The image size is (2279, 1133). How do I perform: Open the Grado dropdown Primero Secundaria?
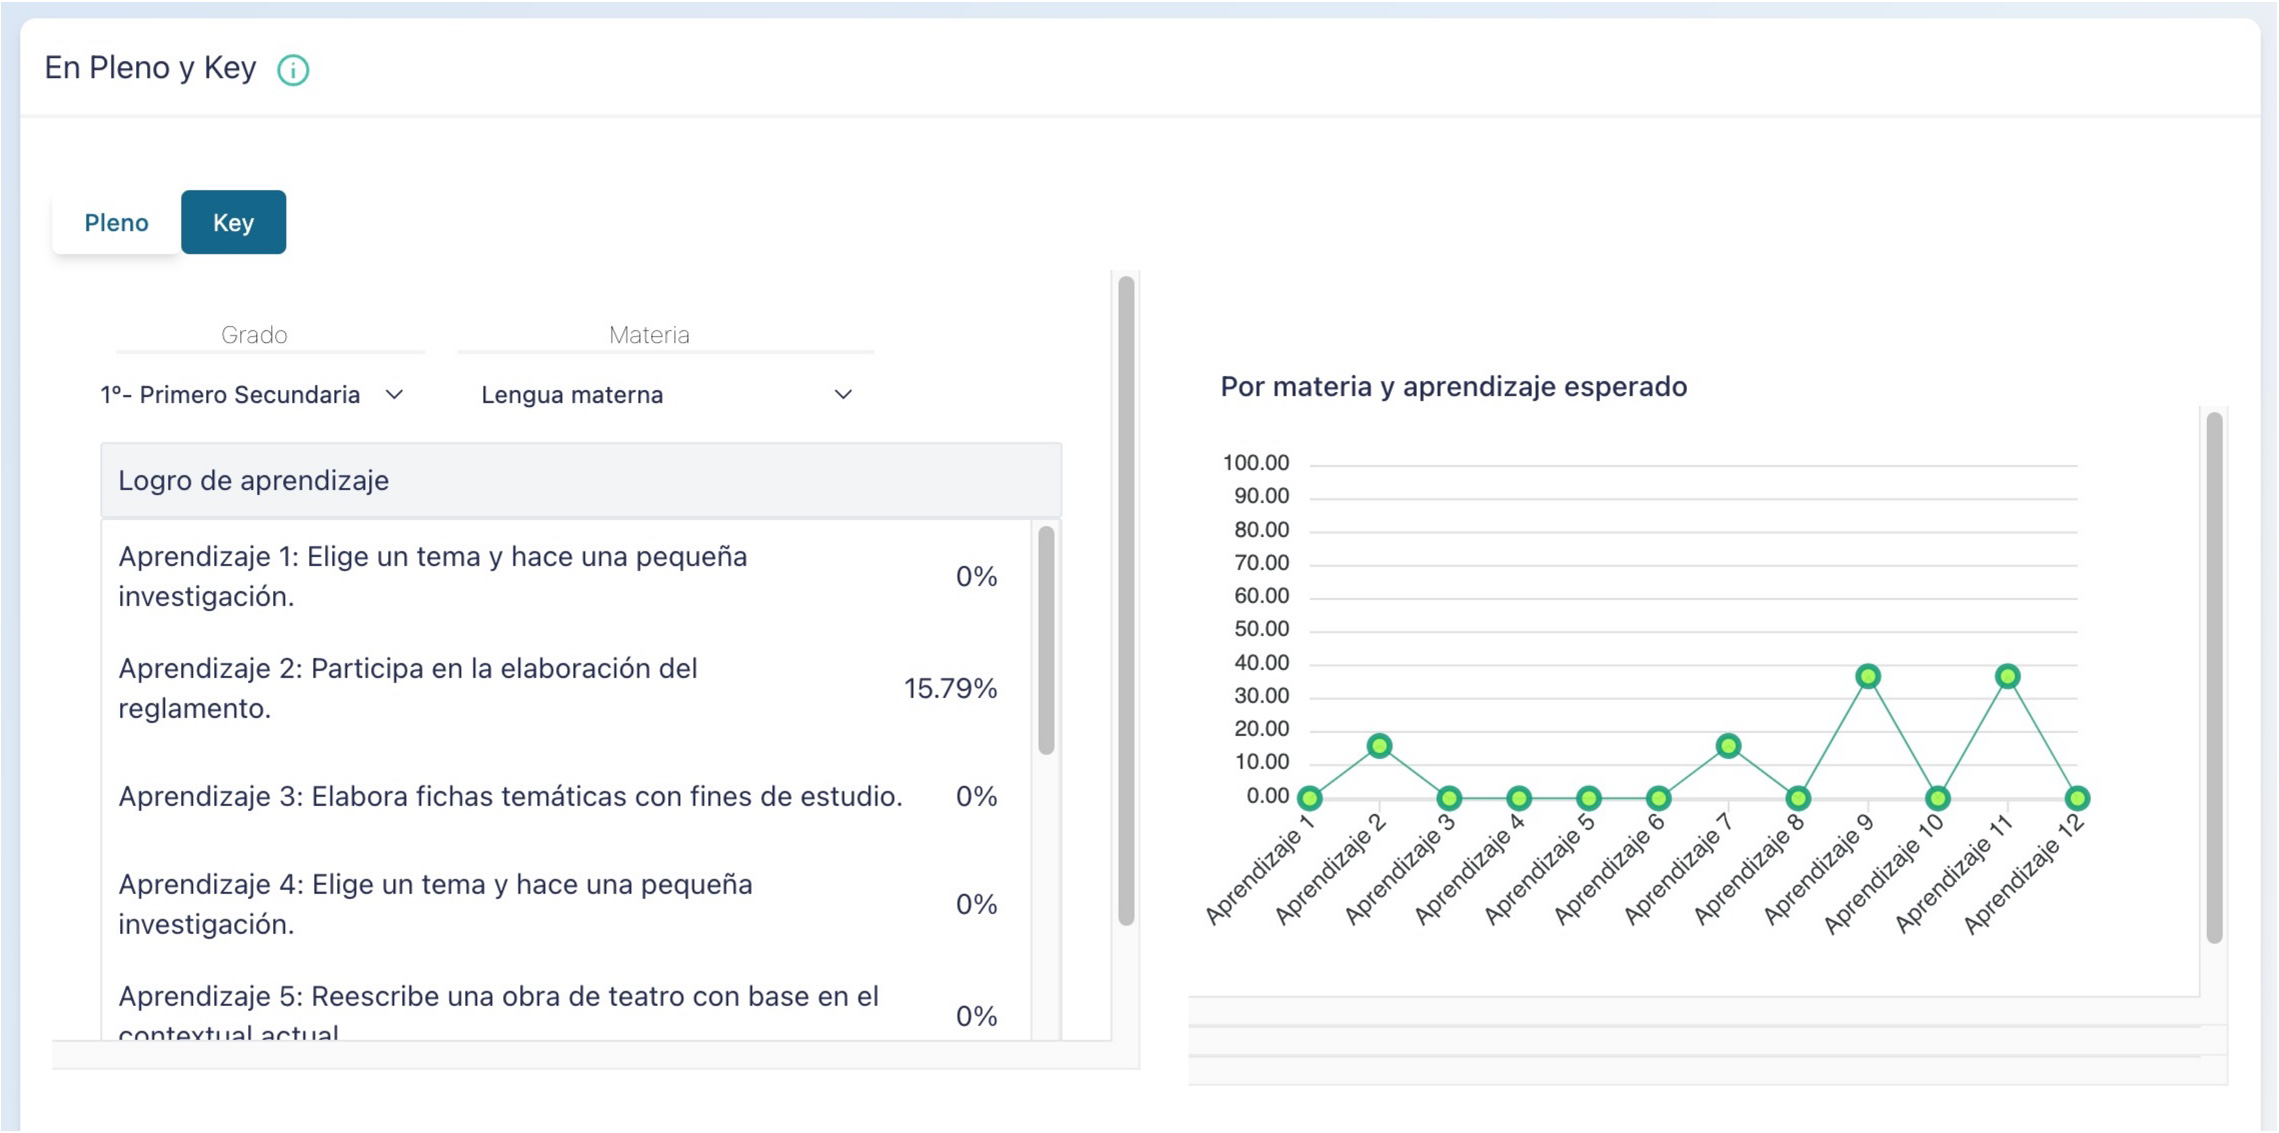[x=251, y=395]
